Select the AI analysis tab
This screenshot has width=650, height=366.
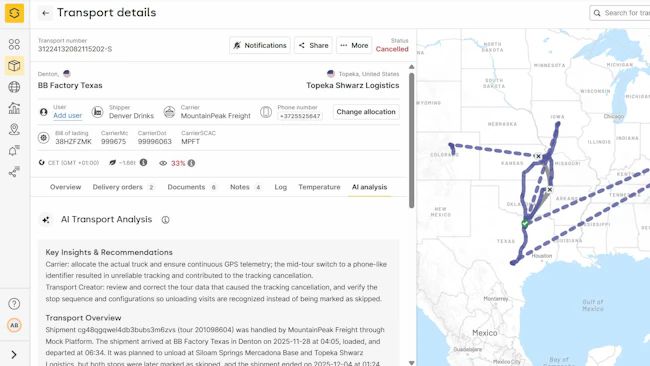coord(369,187)
